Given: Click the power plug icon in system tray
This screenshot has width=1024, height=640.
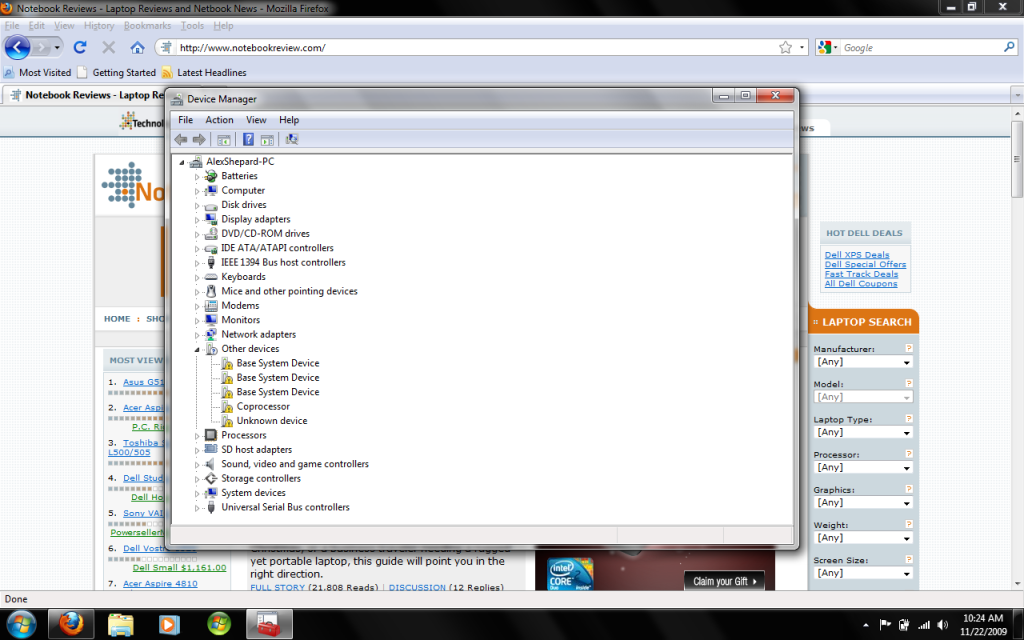Looking at the screenshot, I should point(904,625).
